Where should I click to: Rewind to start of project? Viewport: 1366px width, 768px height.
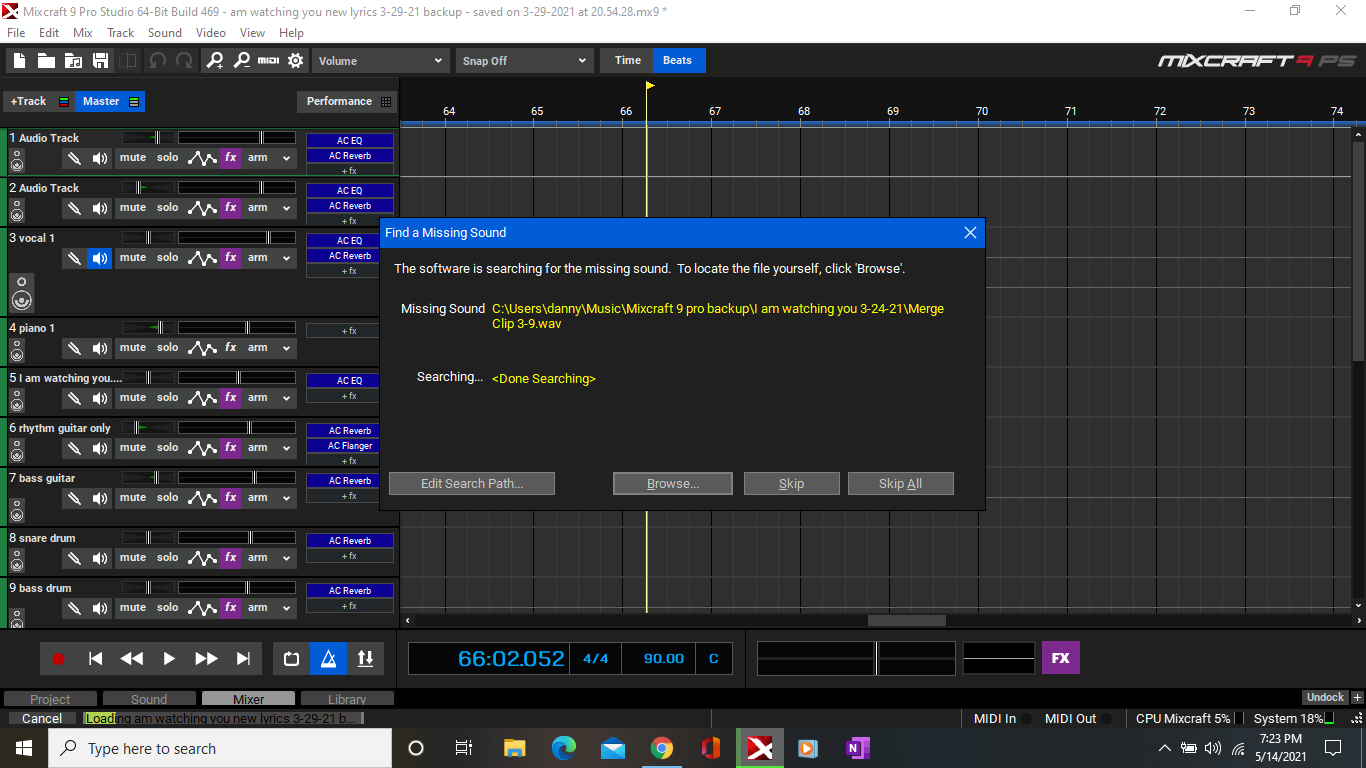click(x=95, y=659)
